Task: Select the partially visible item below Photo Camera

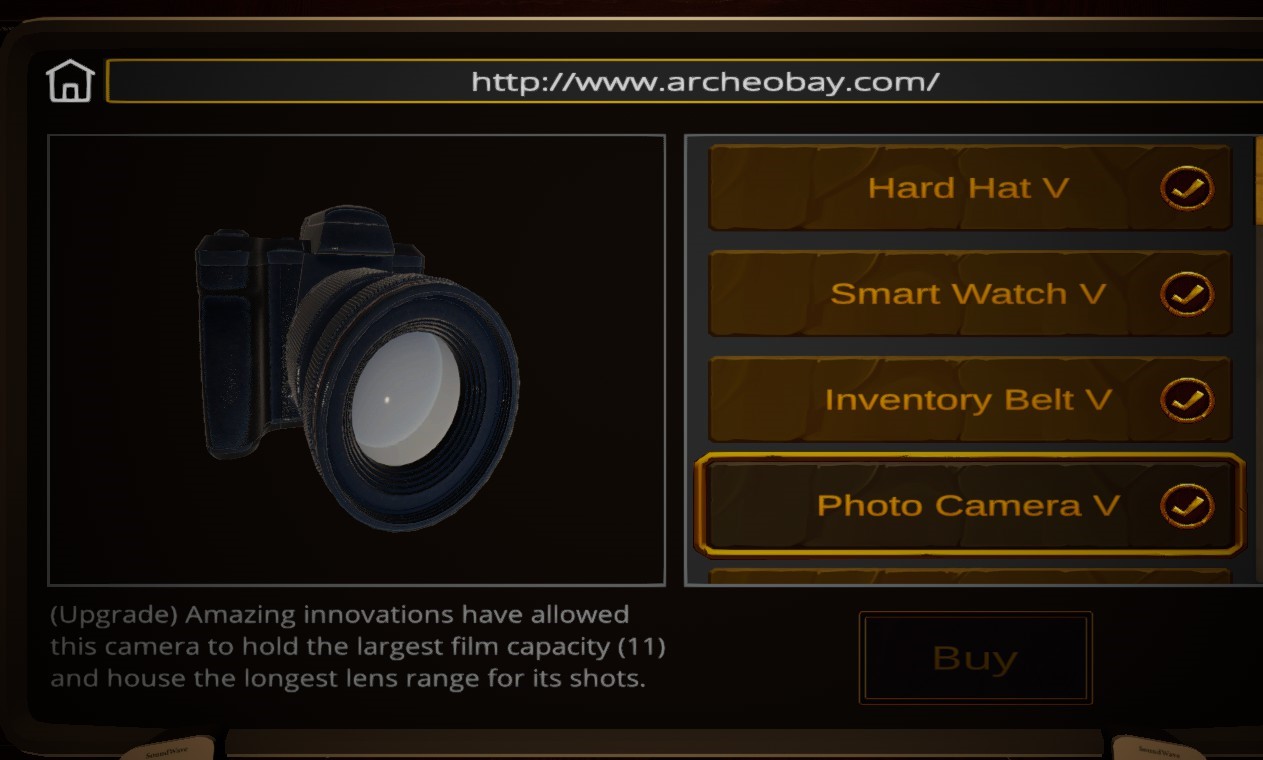Action: (970, 577)
